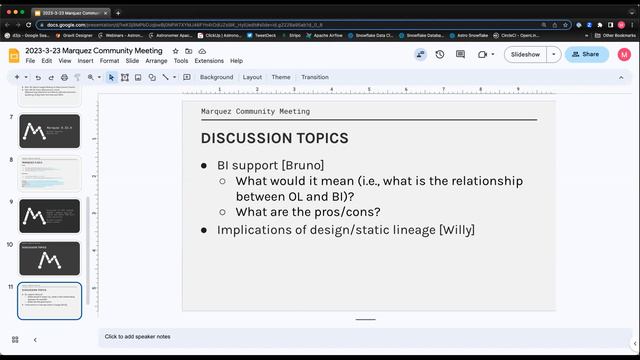Screen dimensions: 640x360
Task: Star the 2023-3-23 Marquez presentation
Action: pos(176,51)
